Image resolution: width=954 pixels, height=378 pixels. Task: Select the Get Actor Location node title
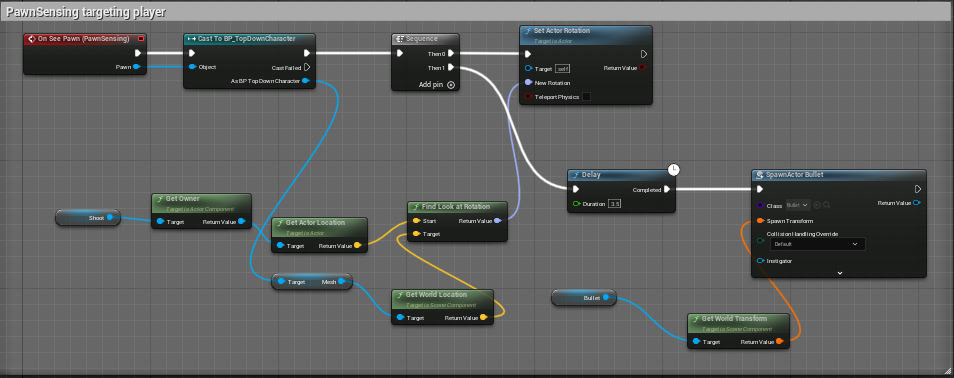tap(315, 222)
